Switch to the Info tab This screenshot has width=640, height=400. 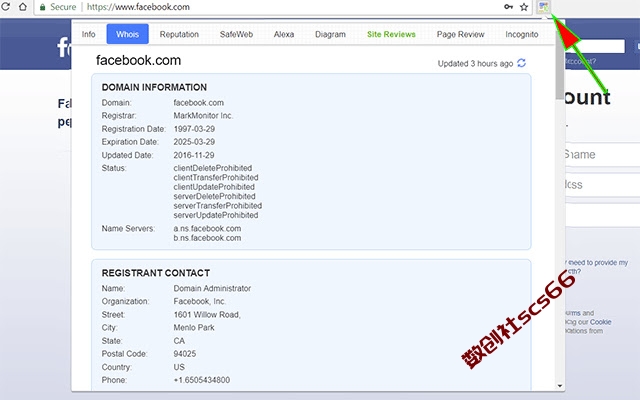(x=89, y=34)
